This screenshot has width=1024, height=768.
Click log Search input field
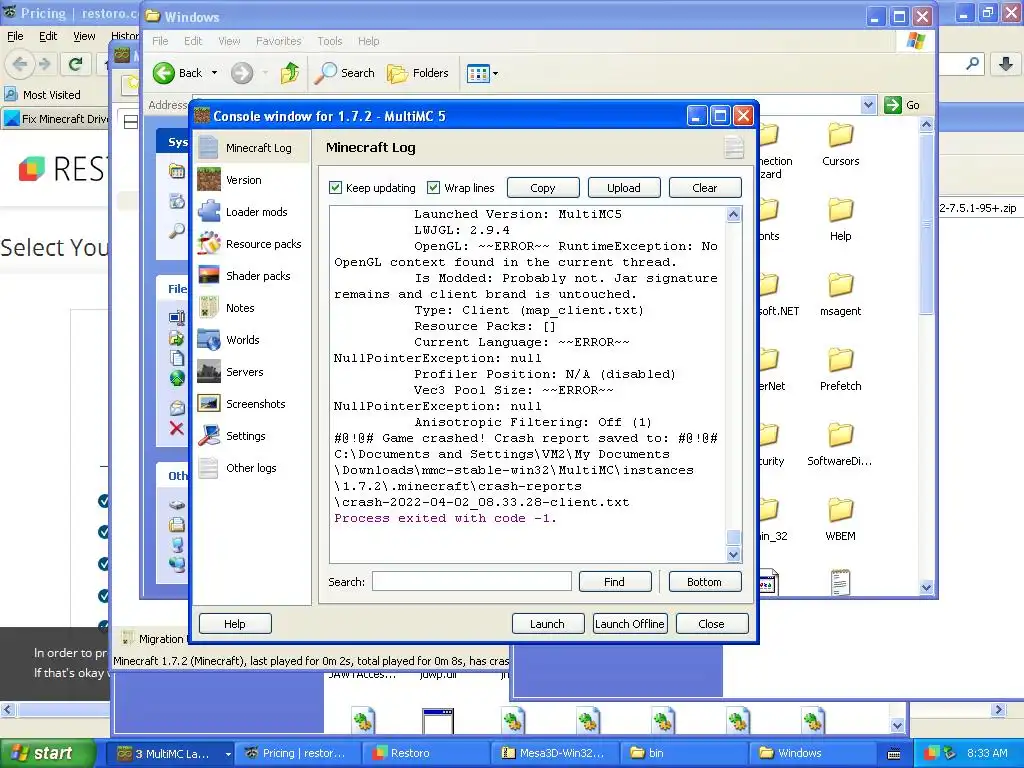tap(472, 581)
